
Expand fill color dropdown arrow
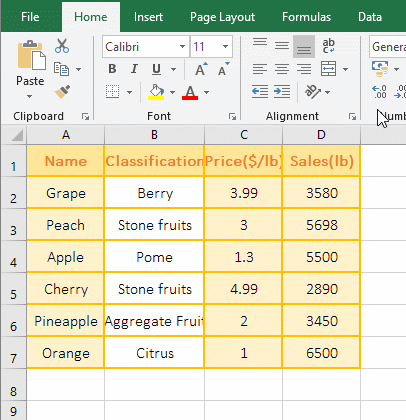[x=172, y=92]
